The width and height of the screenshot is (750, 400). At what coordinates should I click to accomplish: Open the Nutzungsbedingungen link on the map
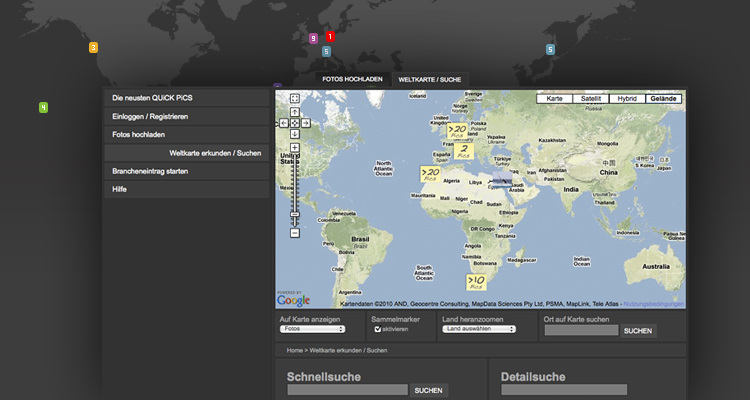pyautogui.click(x=654, y=304)
